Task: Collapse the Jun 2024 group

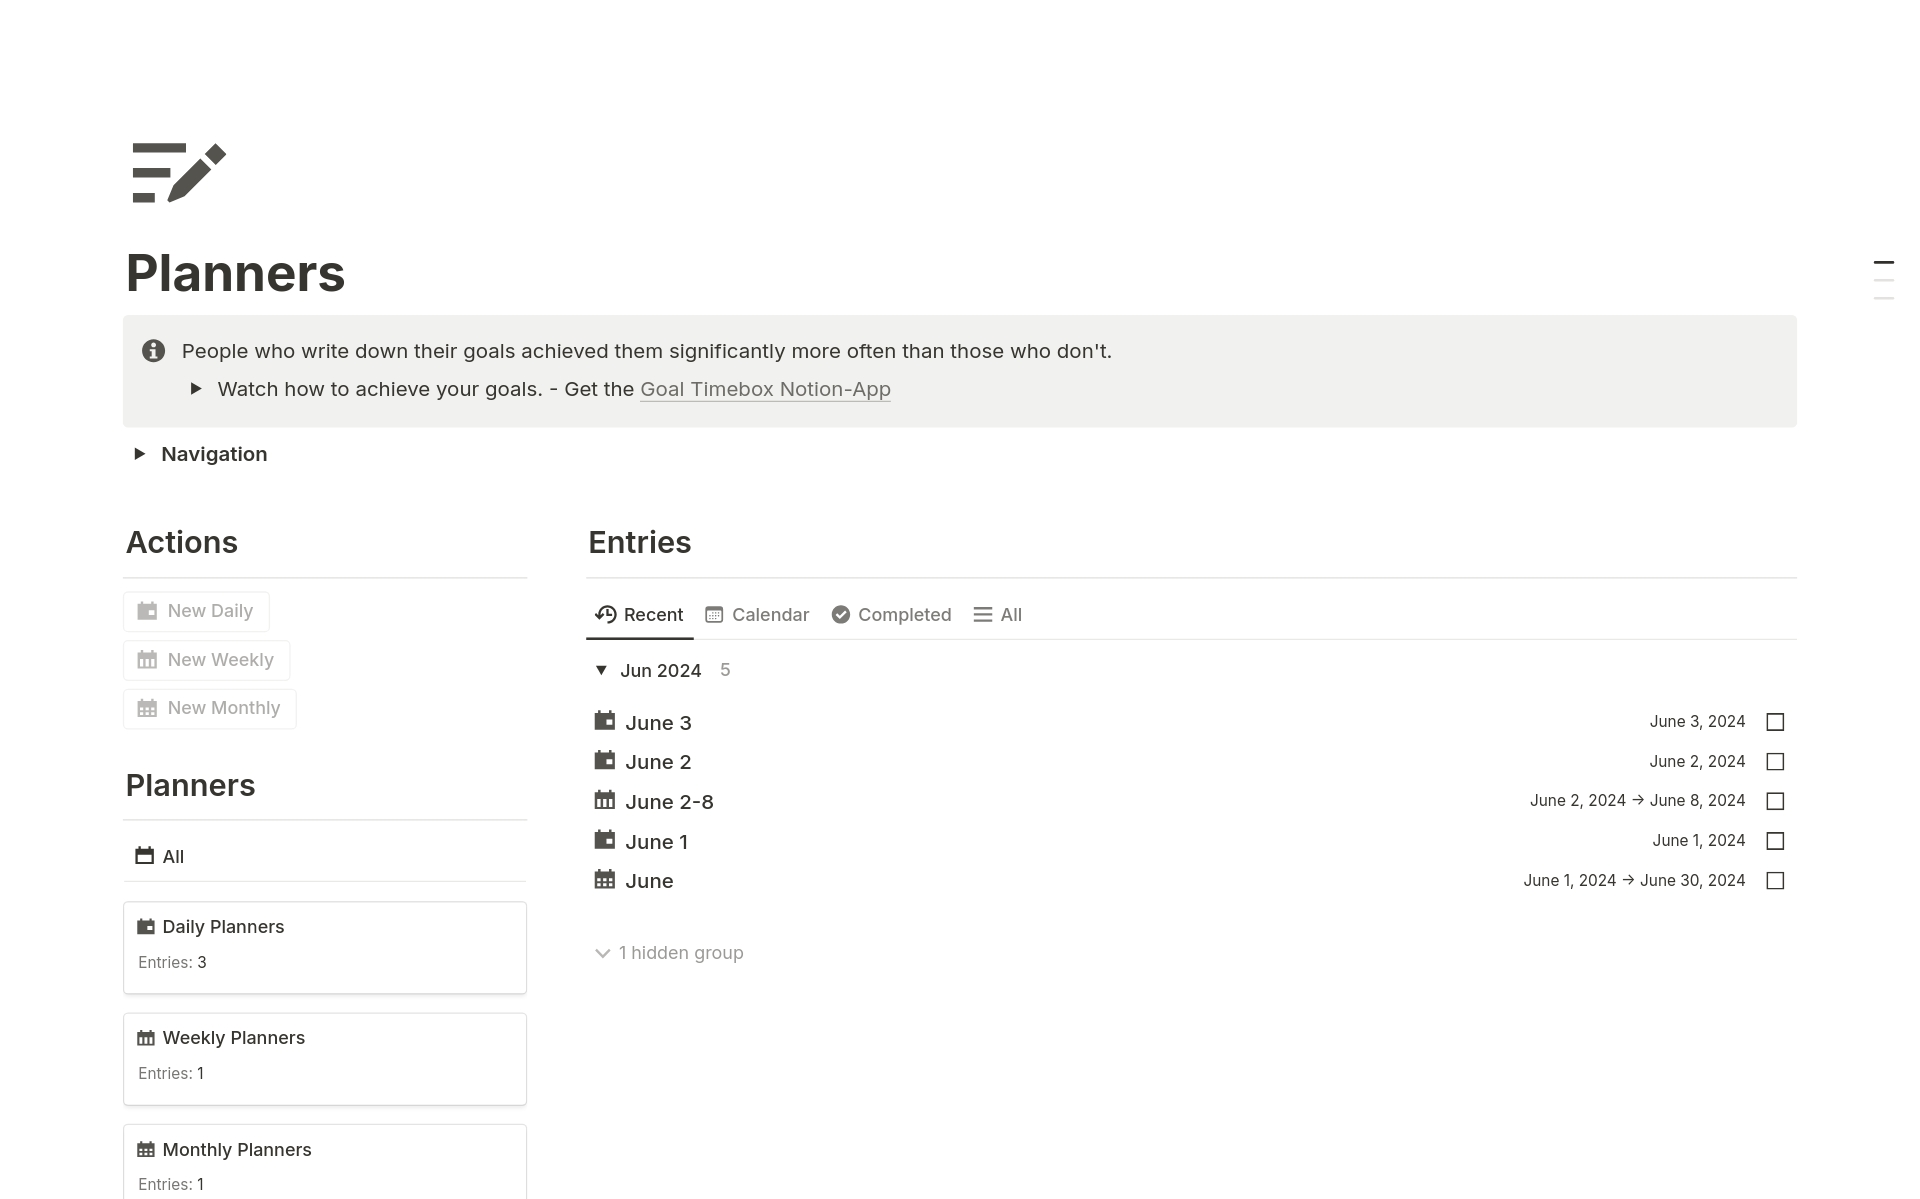Action: coord(601,670)
